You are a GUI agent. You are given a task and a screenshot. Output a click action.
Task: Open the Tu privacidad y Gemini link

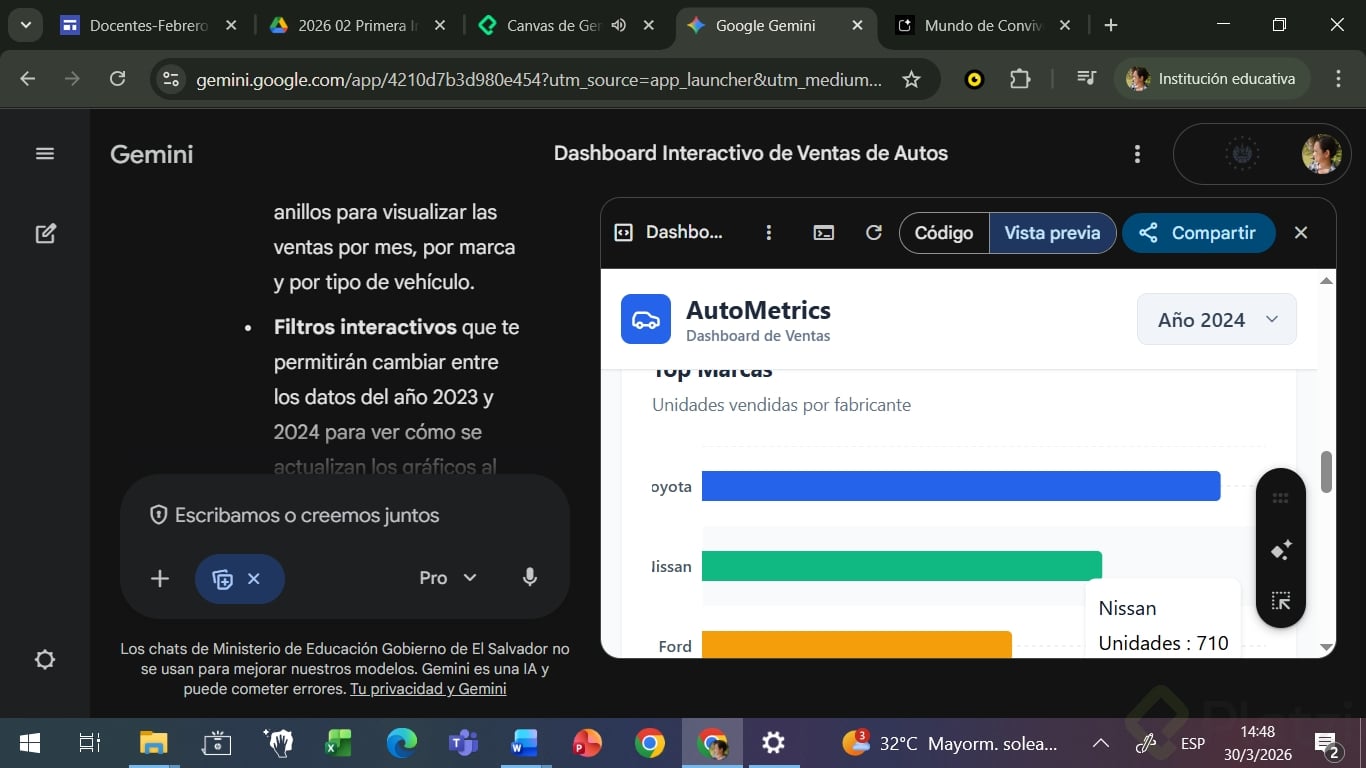428,689
